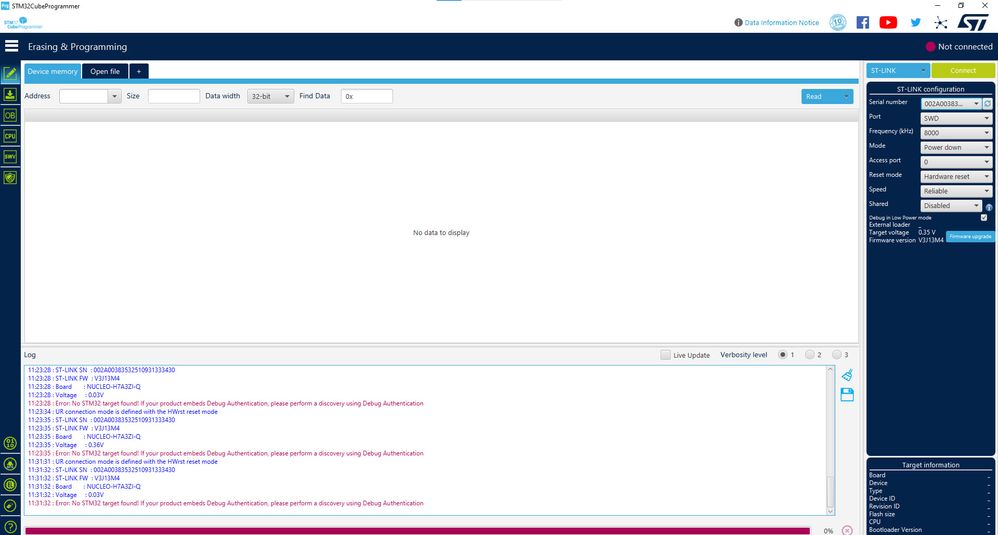
Task: Open the binary 0110 sidebar icon
Action: click(10, 443)
